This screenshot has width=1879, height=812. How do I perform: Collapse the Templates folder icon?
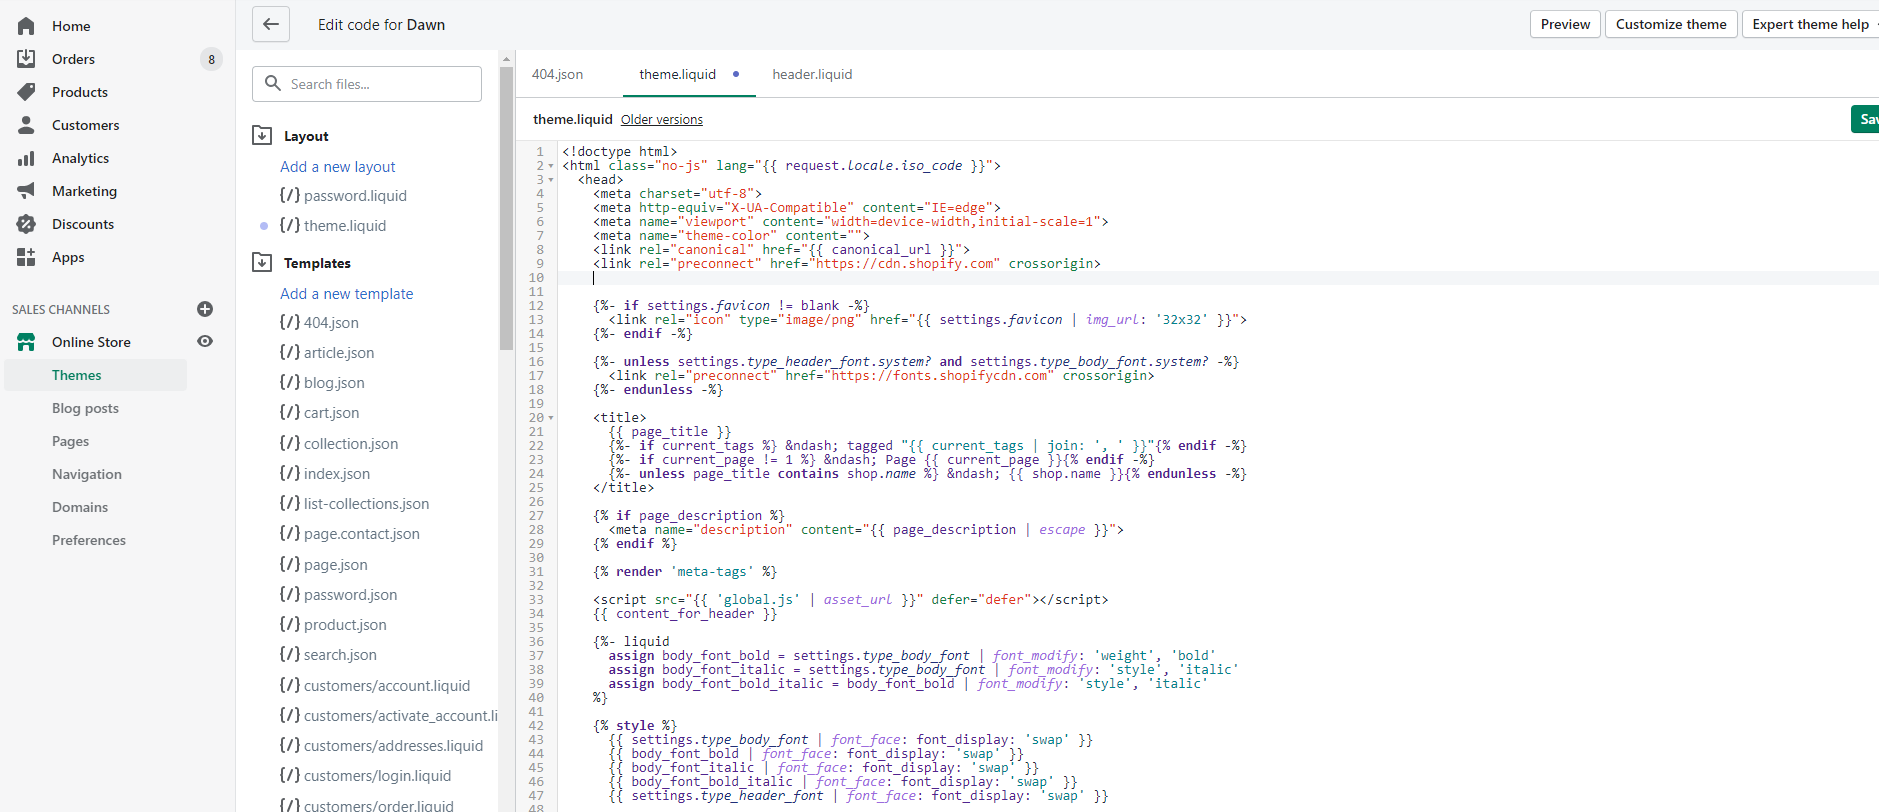(x=262, y=263)
